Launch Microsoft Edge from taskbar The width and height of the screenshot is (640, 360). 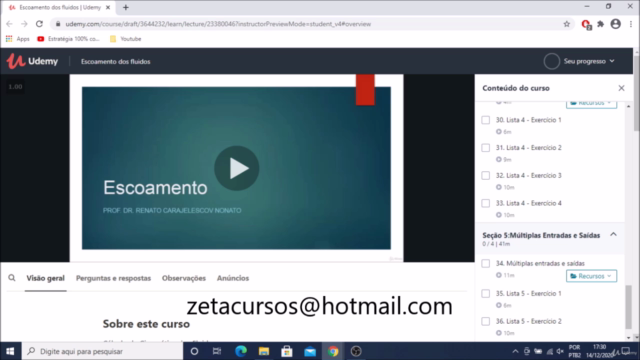241,351
